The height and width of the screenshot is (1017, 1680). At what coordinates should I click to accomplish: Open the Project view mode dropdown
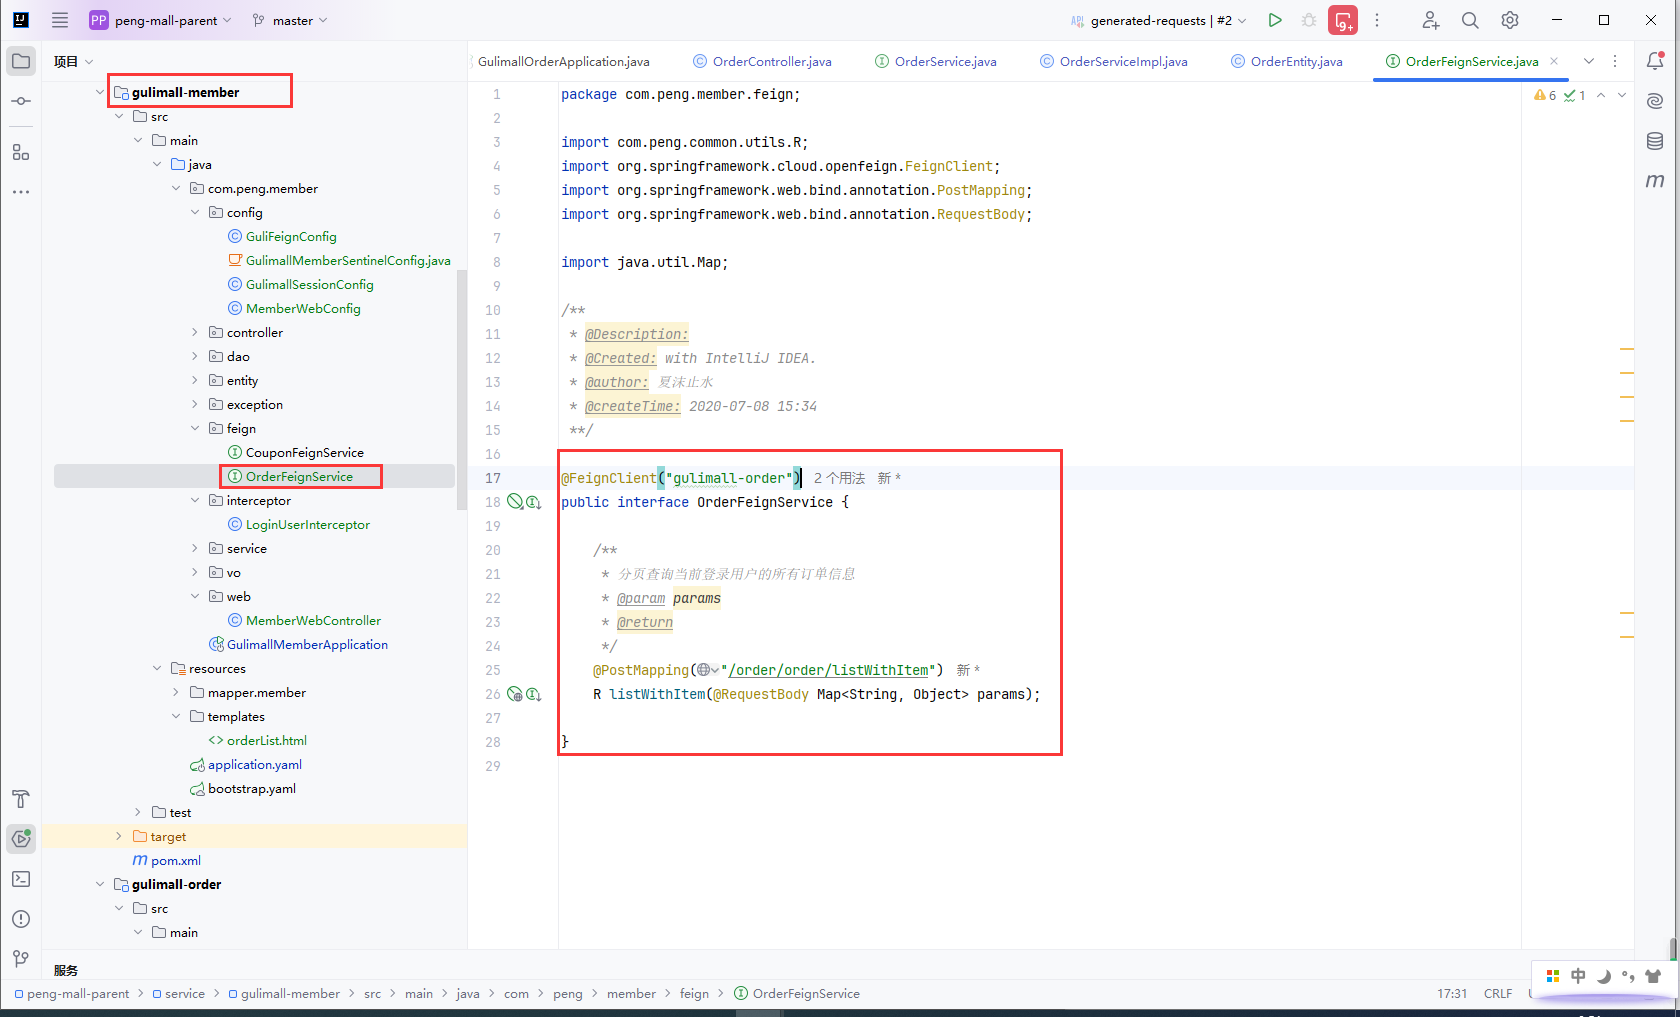pyautogui.click(x=74, y=61)
